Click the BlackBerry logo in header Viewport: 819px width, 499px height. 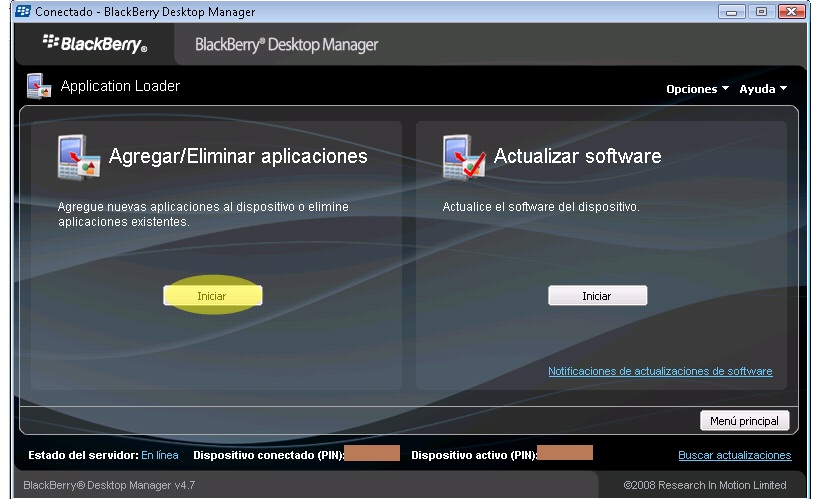click(95, 44)
